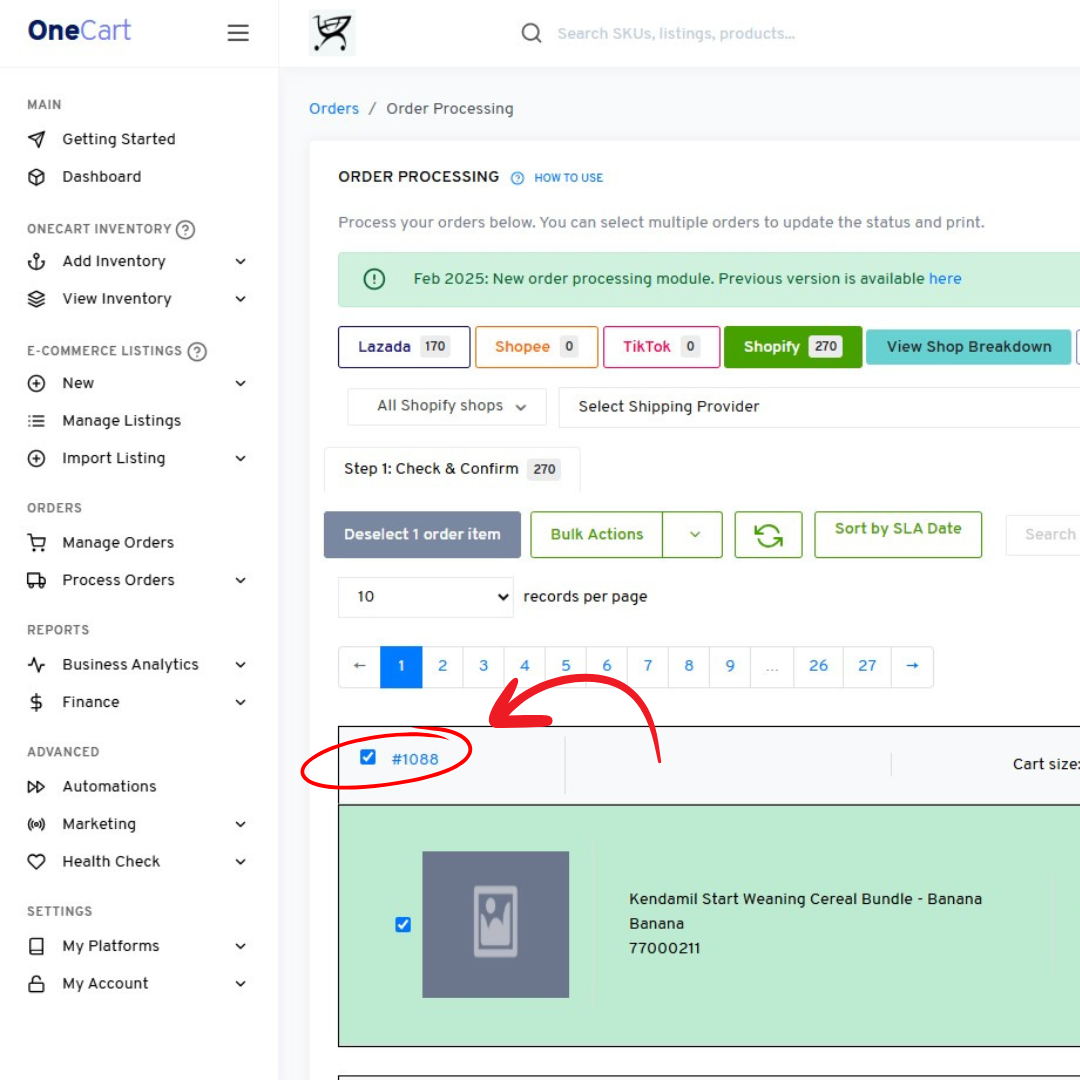Viewport: 1080px width, 1080px height.
Task: Click the Manage Listings list icon
Action: point(37,421)
